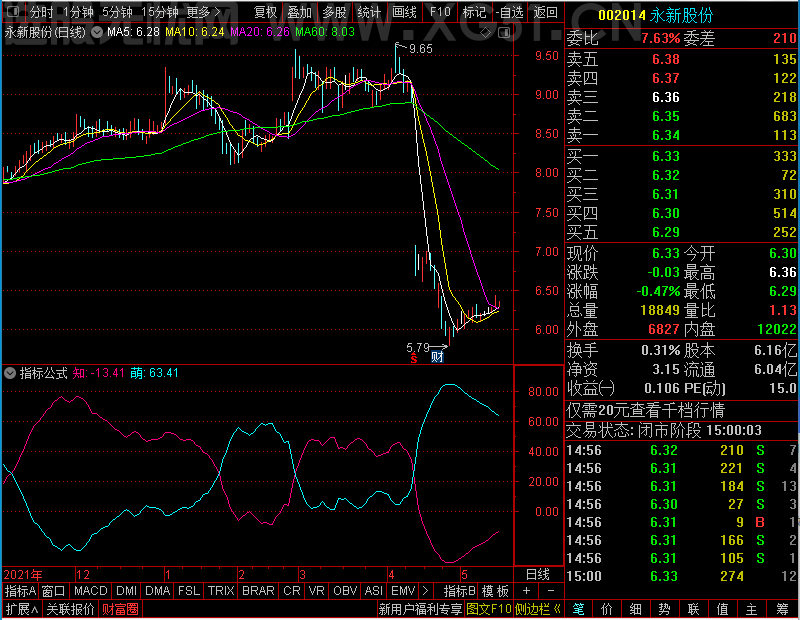Screen dimensions: 800x620
Task: Click the 5.79 low price label on chart
Action: pos(417,348)
